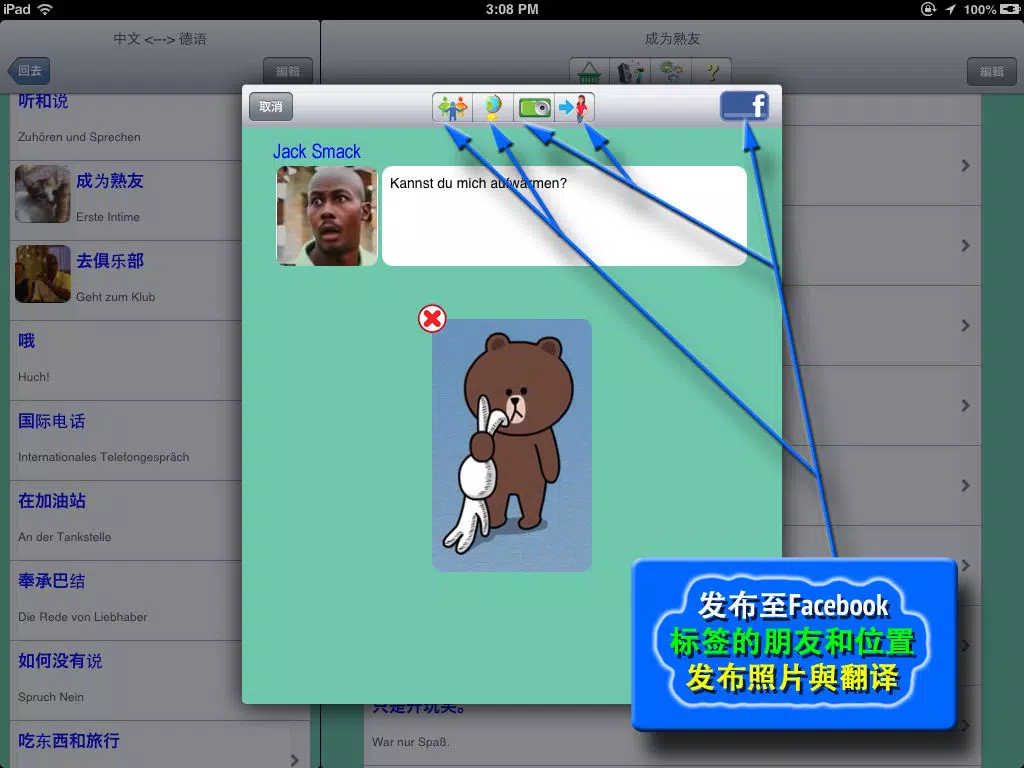This screenshot has width=1024, height=768.
Task: Open the 在加油站 An der Tankstelle category
Action: point(126,520)
